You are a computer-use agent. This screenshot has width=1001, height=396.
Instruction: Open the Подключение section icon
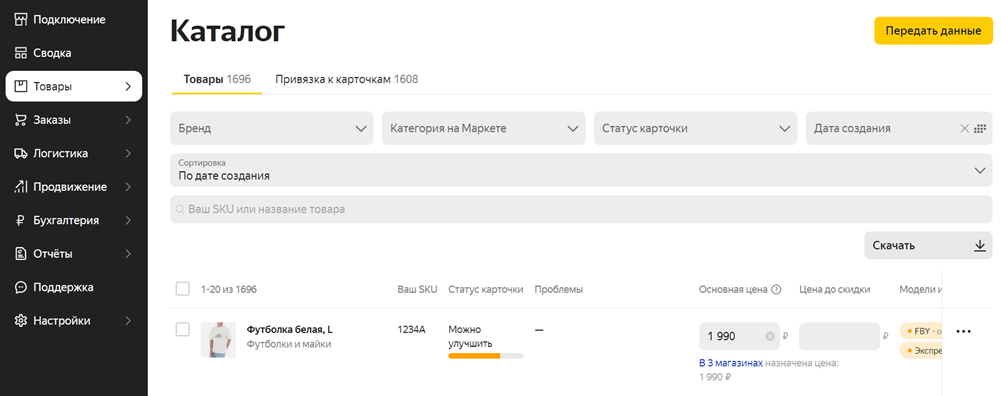pos(21,20)
